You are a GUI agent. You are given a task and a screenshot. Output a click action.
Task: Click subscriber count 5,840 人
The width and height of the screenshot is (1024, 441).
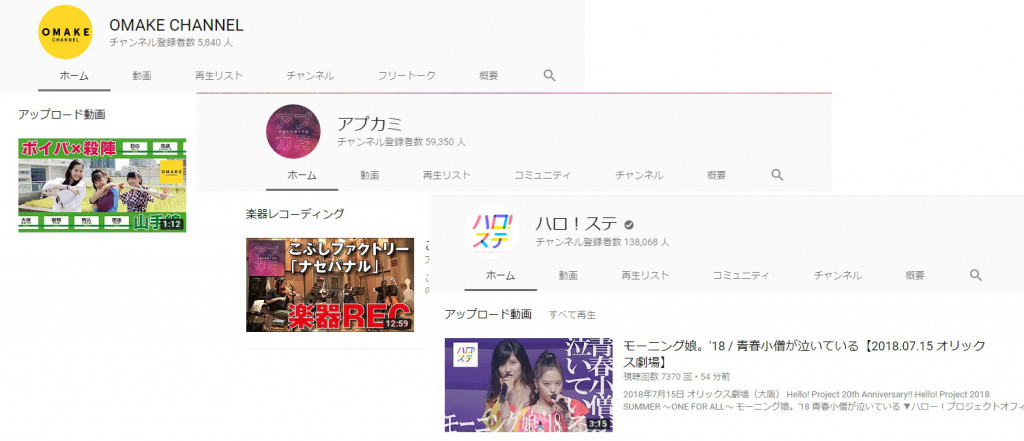coord(170,42)
